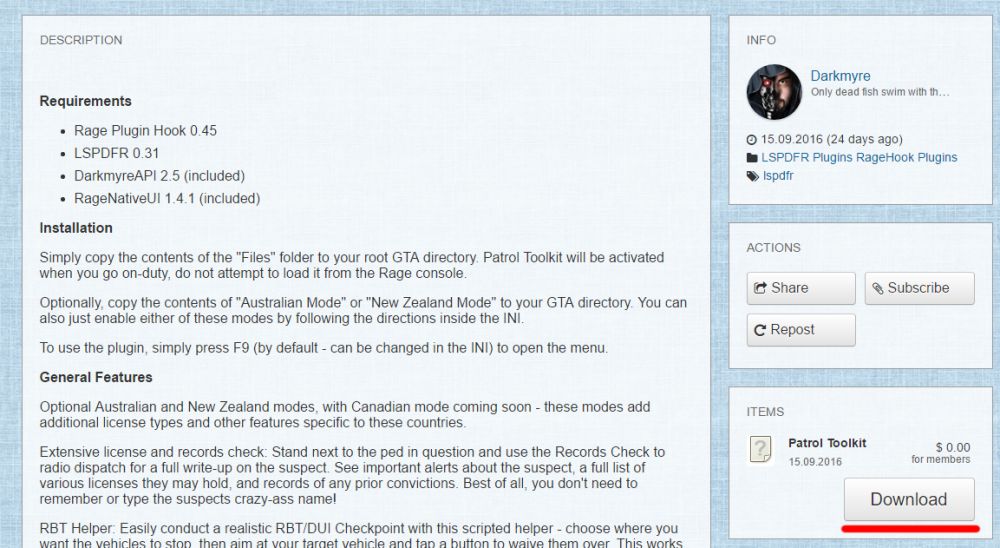Download the Patrol Toolkit file
This screenshot has width=1000, height=548.
coord(909,499)
